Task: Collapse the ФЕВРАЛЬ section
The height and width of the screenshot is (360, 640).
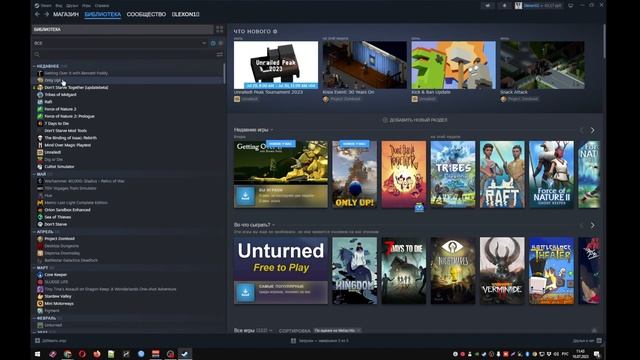Action: 34,318
